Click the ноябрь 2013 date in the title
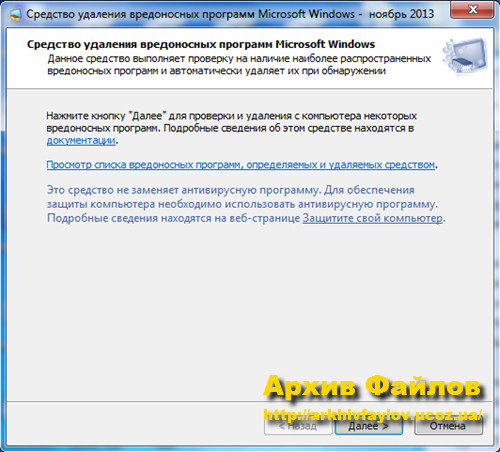 pyautogui.click(x=401, y=14)
